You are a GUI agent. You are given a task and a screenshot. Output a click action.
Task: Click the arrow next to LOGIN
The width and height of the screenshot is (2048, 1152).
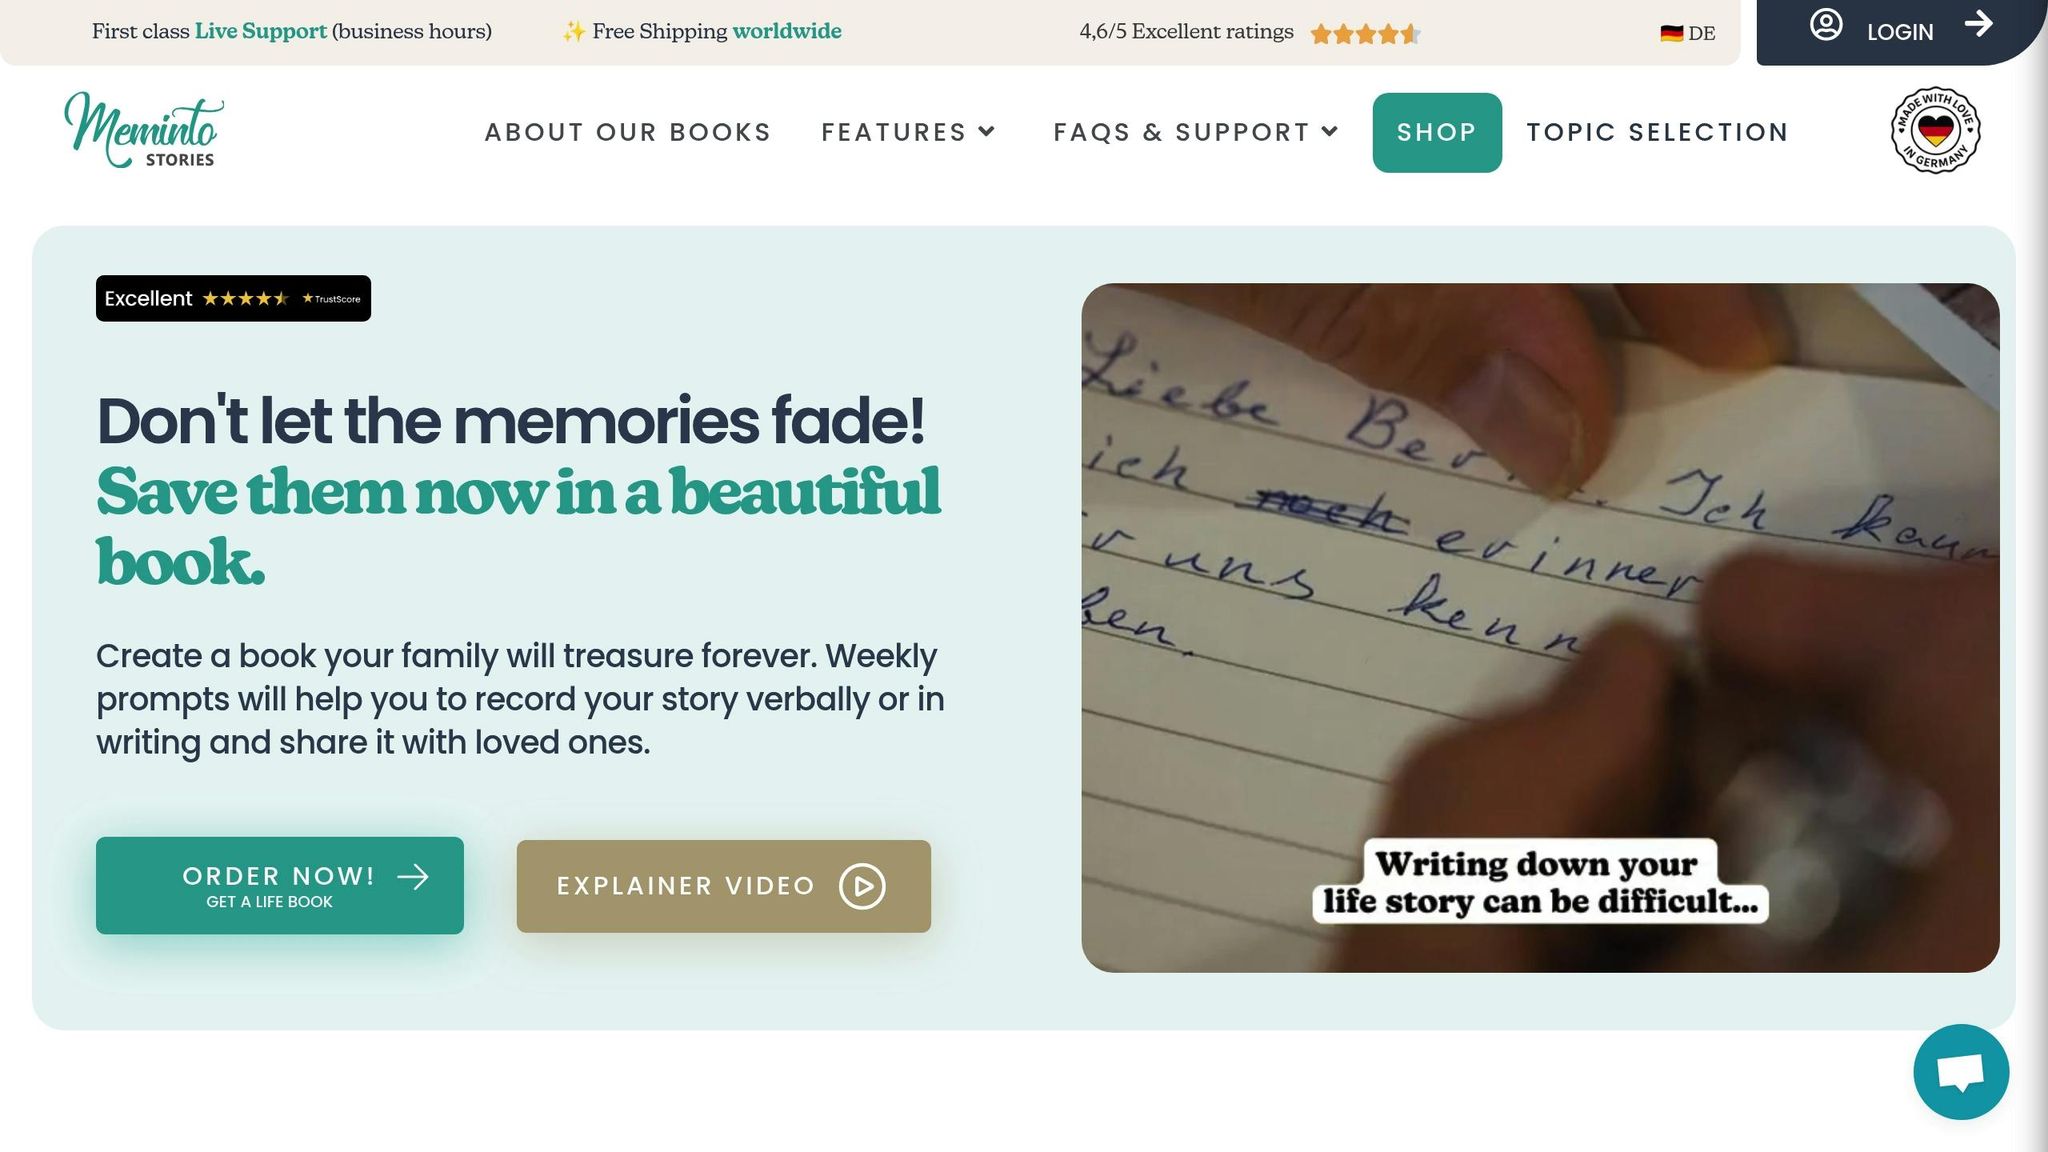pos(1978,24)
